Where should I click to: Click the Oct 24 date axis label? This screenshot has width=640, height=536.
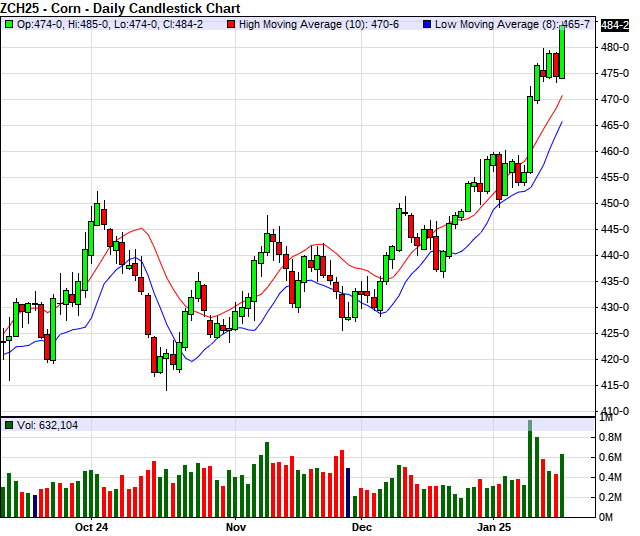point(91,526)
